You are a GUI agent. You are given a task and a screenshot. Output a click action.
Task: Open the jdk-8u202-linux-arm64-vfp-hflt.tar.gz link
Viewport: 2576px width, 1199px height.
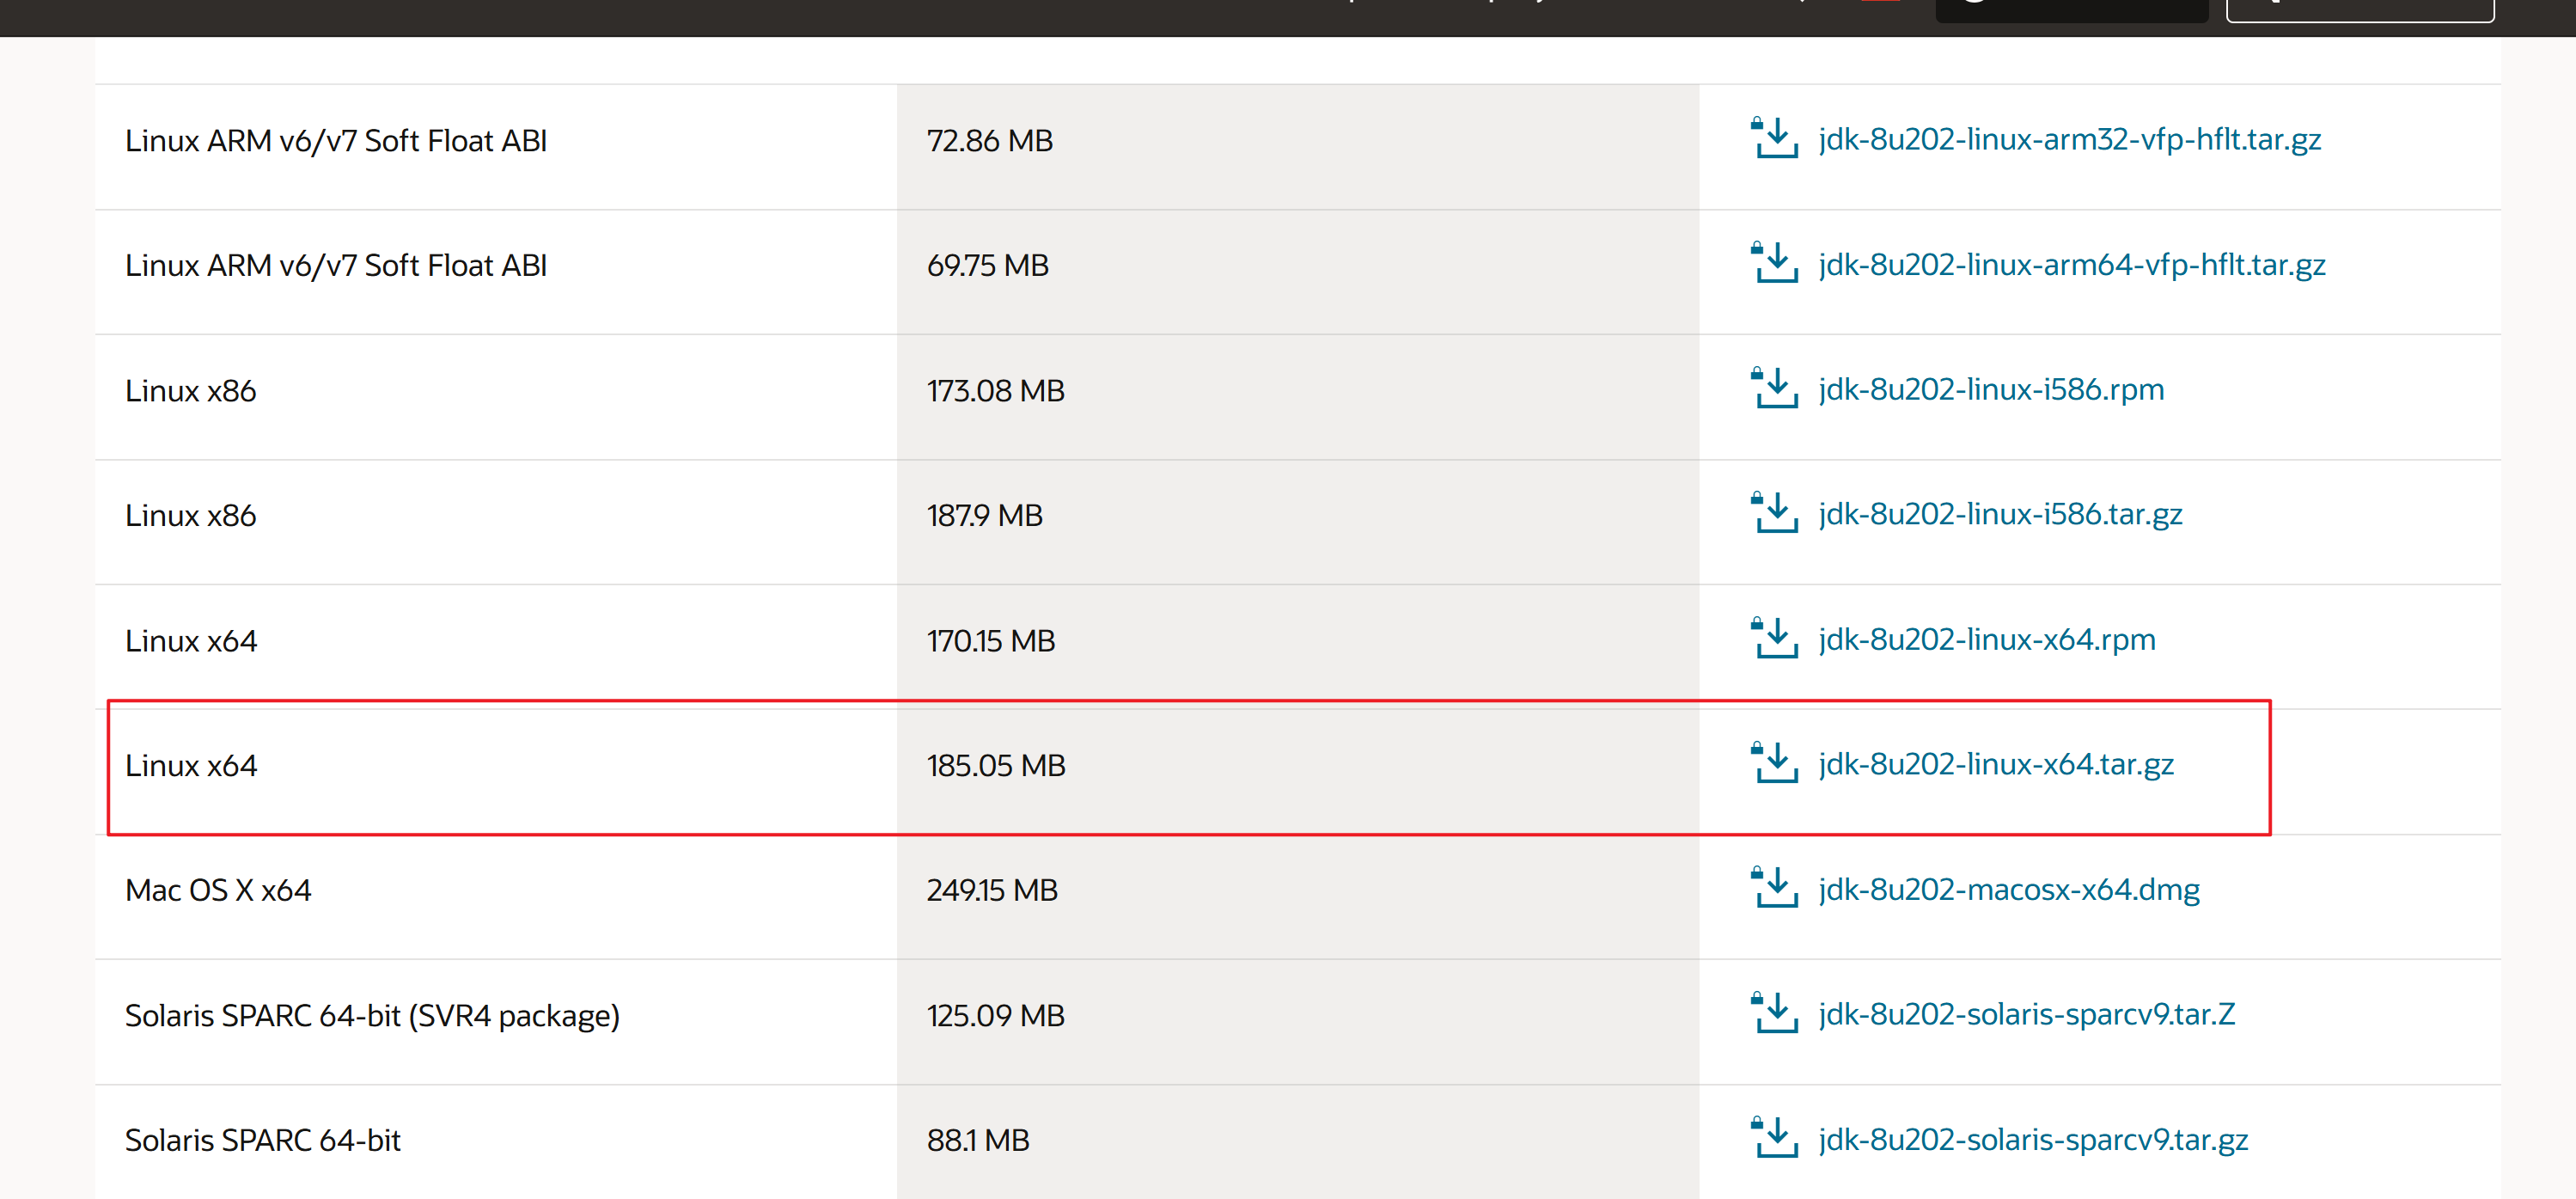pos(2071,264)
